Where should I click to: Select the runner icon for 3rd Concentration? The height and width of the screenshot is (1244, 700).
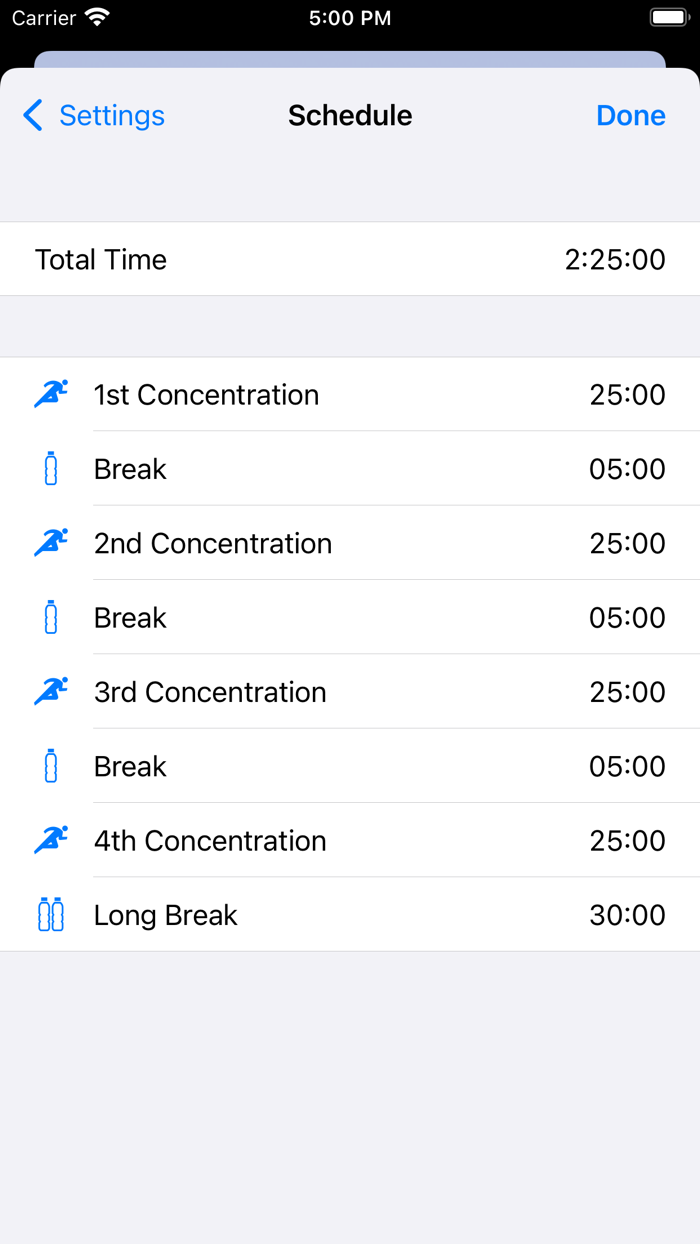(x=49, y=692)
